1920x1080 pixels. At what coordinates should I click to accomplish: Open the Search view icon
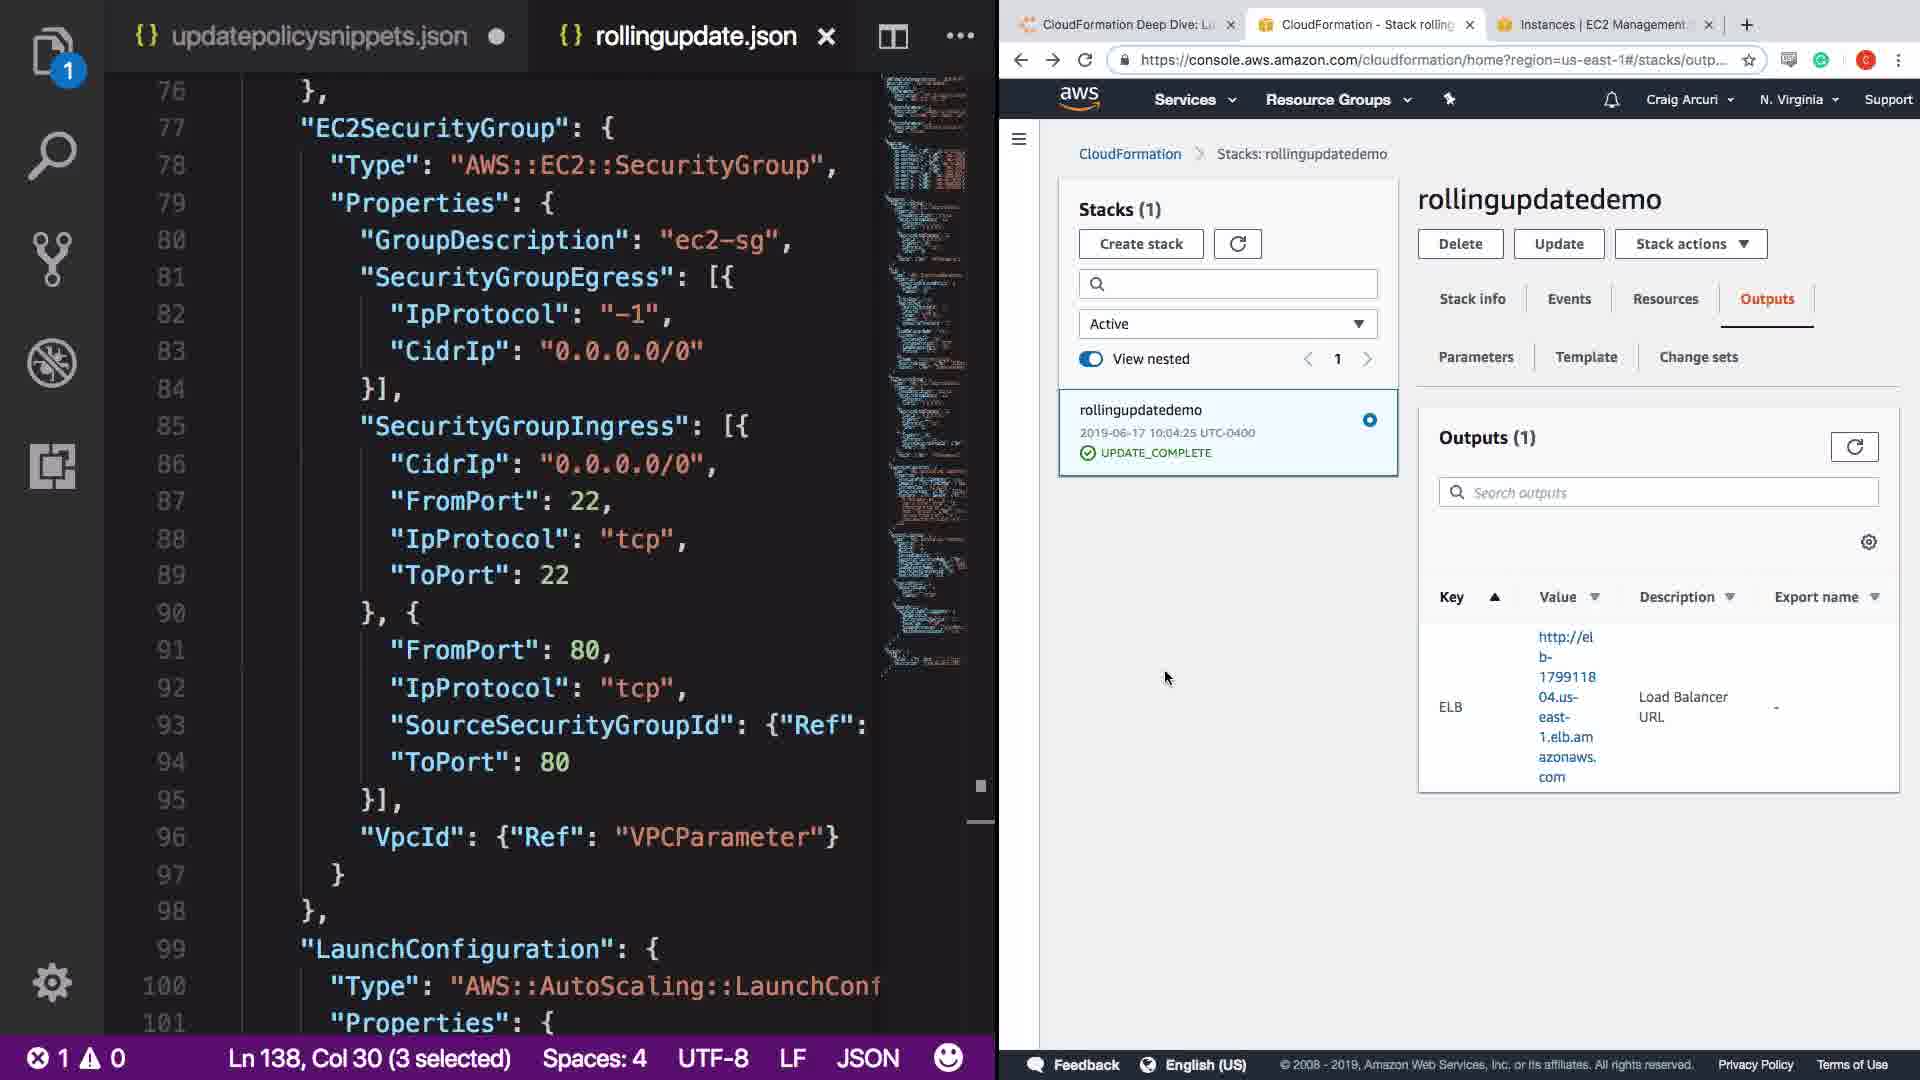[52, 156]
